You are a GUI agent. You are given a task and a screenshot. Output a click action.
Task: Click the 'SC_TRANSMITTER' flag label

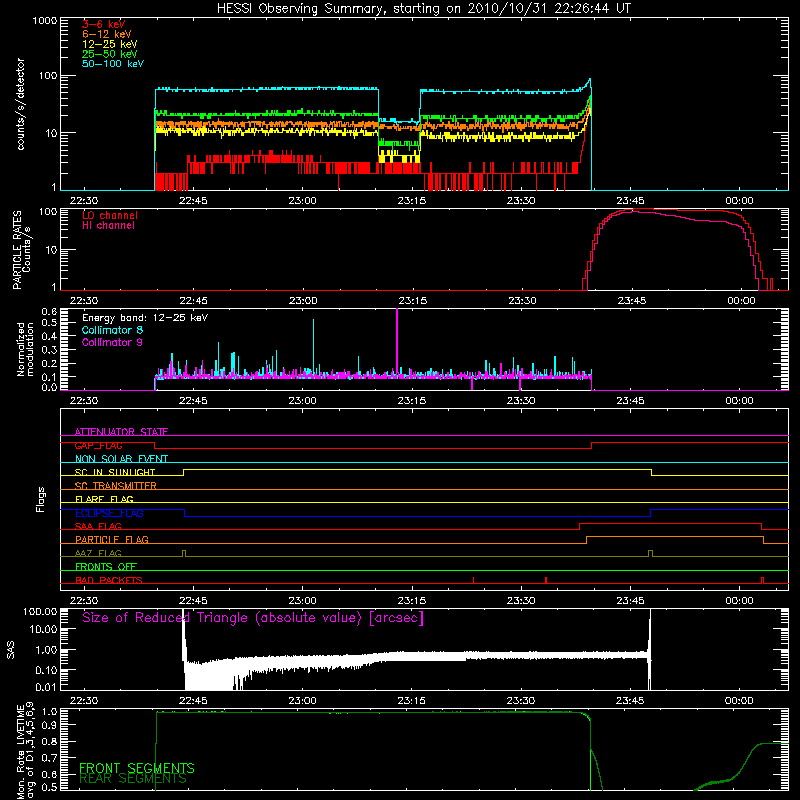115,486
